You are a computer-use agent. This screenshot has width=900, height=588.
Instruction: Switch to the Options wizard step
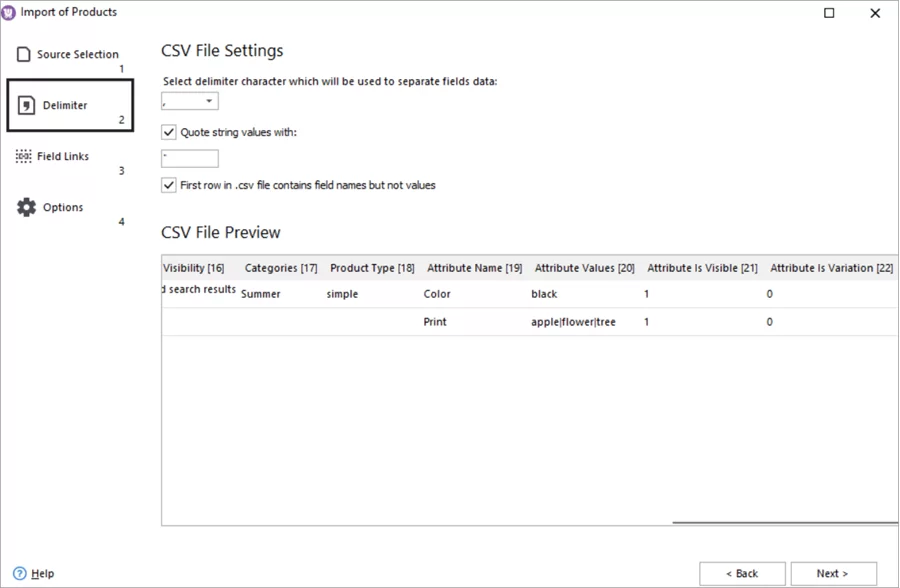click(x=62, y=207)
